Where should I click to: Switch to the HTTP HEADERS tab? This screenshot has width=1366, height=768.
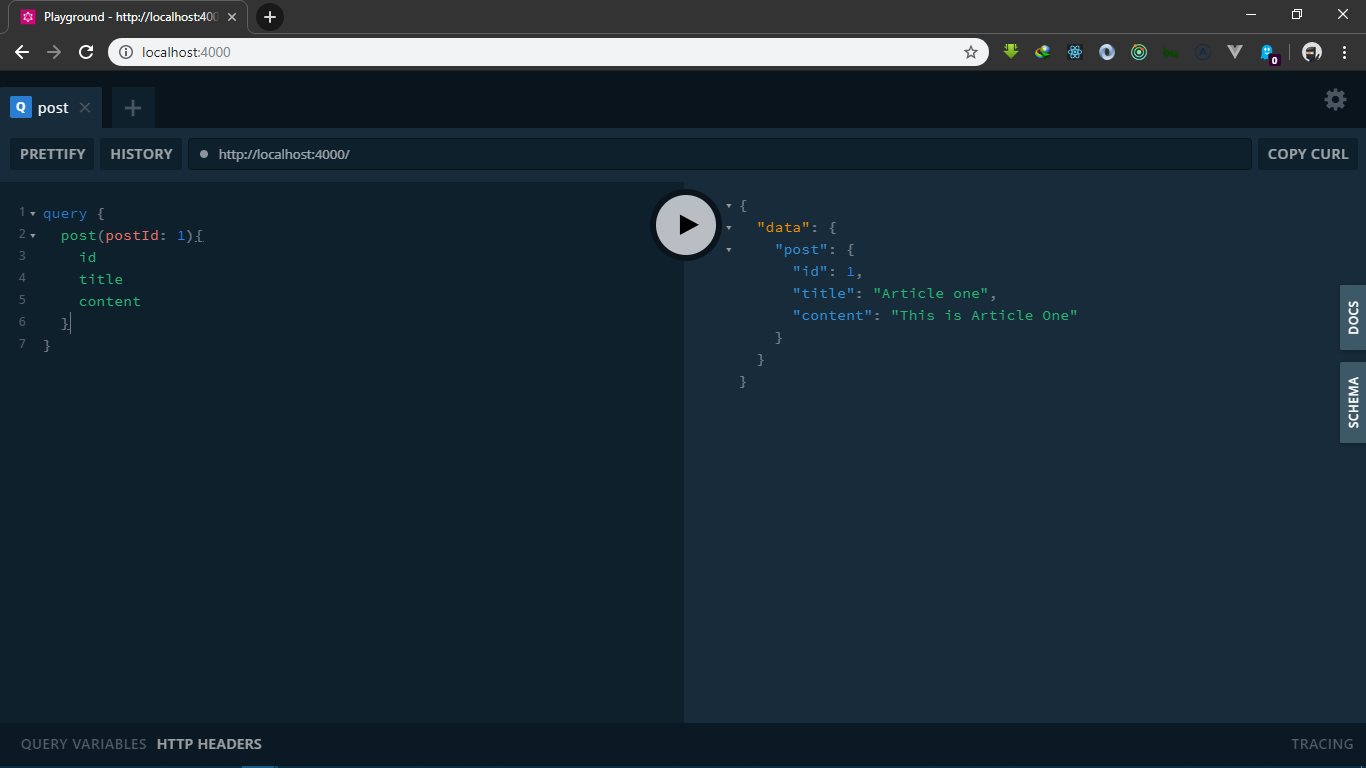point(209,744)
